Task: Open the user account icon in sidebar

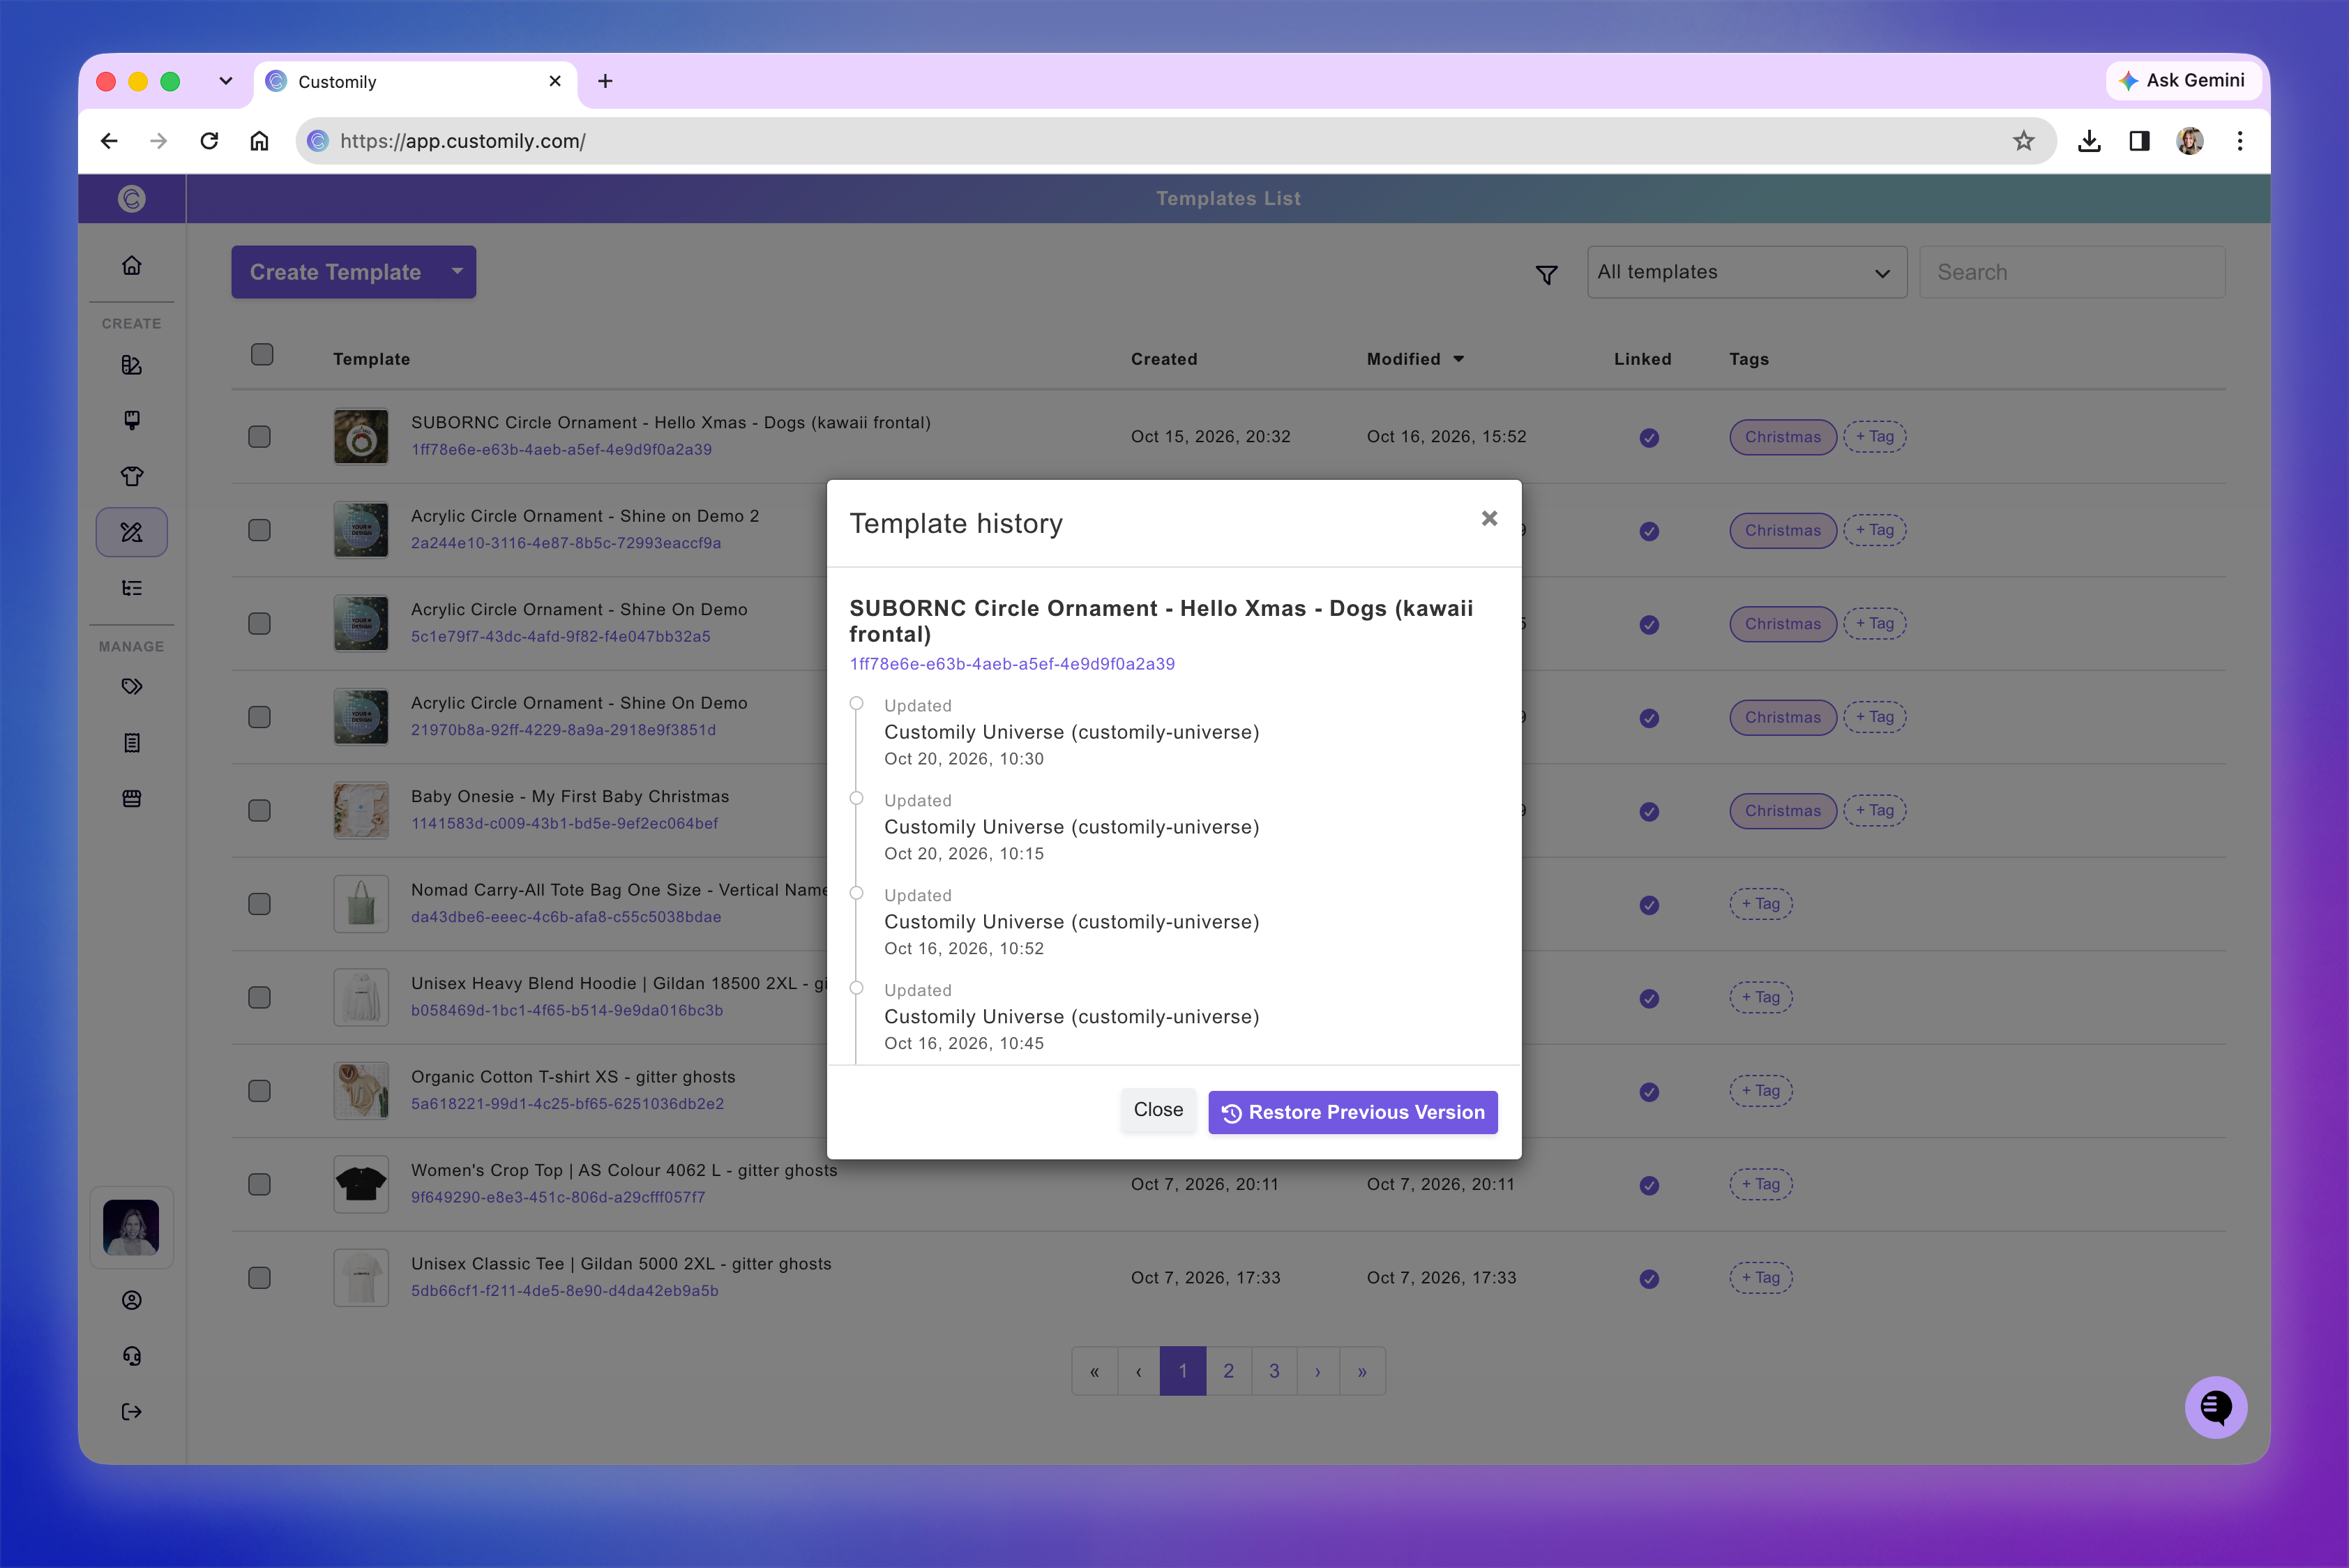Action: (131, 1300)
